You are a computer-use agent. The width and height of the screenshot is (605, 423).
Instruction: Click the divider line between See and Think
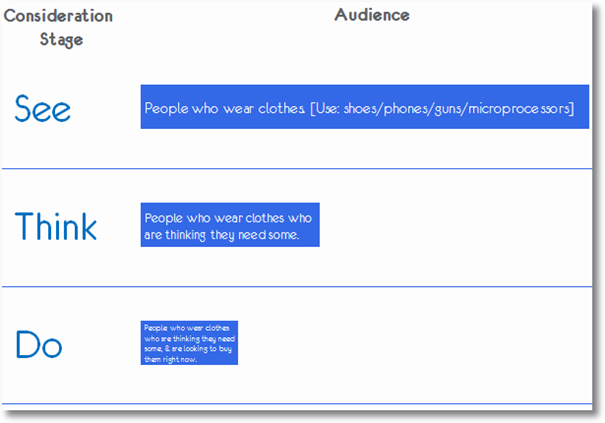coord(300,169)
